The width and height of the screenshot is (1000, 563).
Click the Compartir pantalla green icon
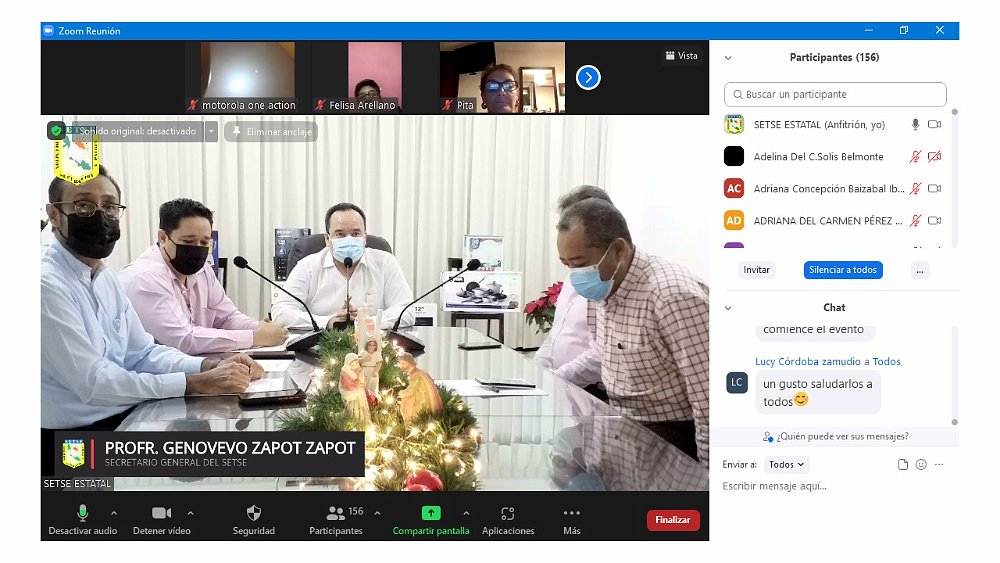point(430,513)
